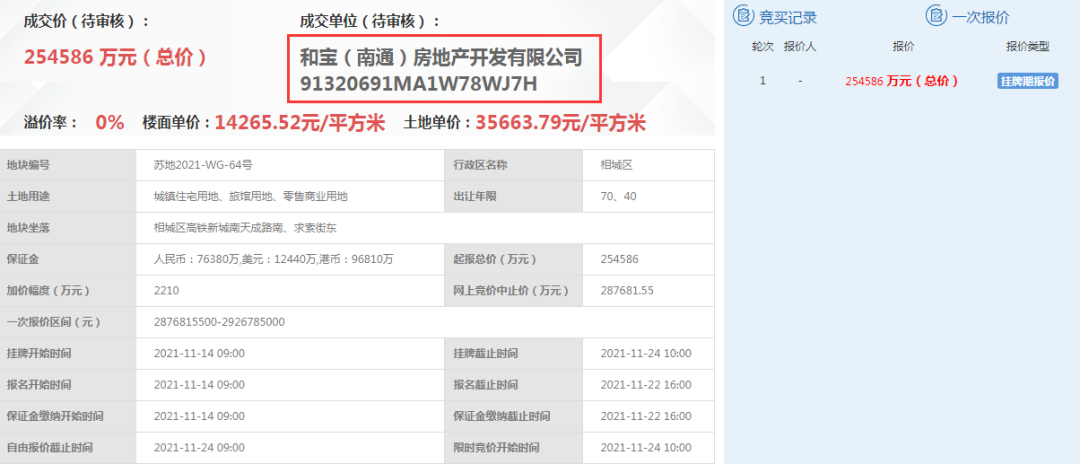Viewport: 1080px width, 464px height.
Task: Click the 报价类型 column header
Action: (1028, 47)
